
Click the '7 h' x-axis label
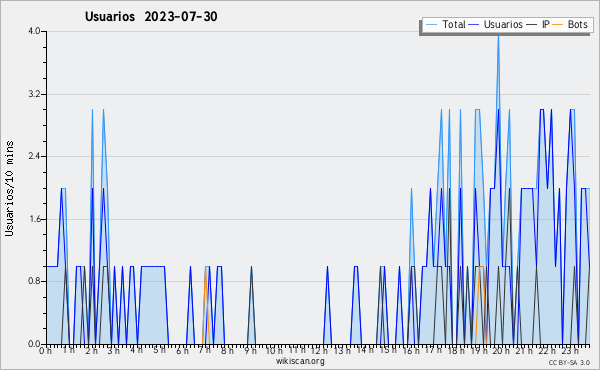tap(204, 350)
